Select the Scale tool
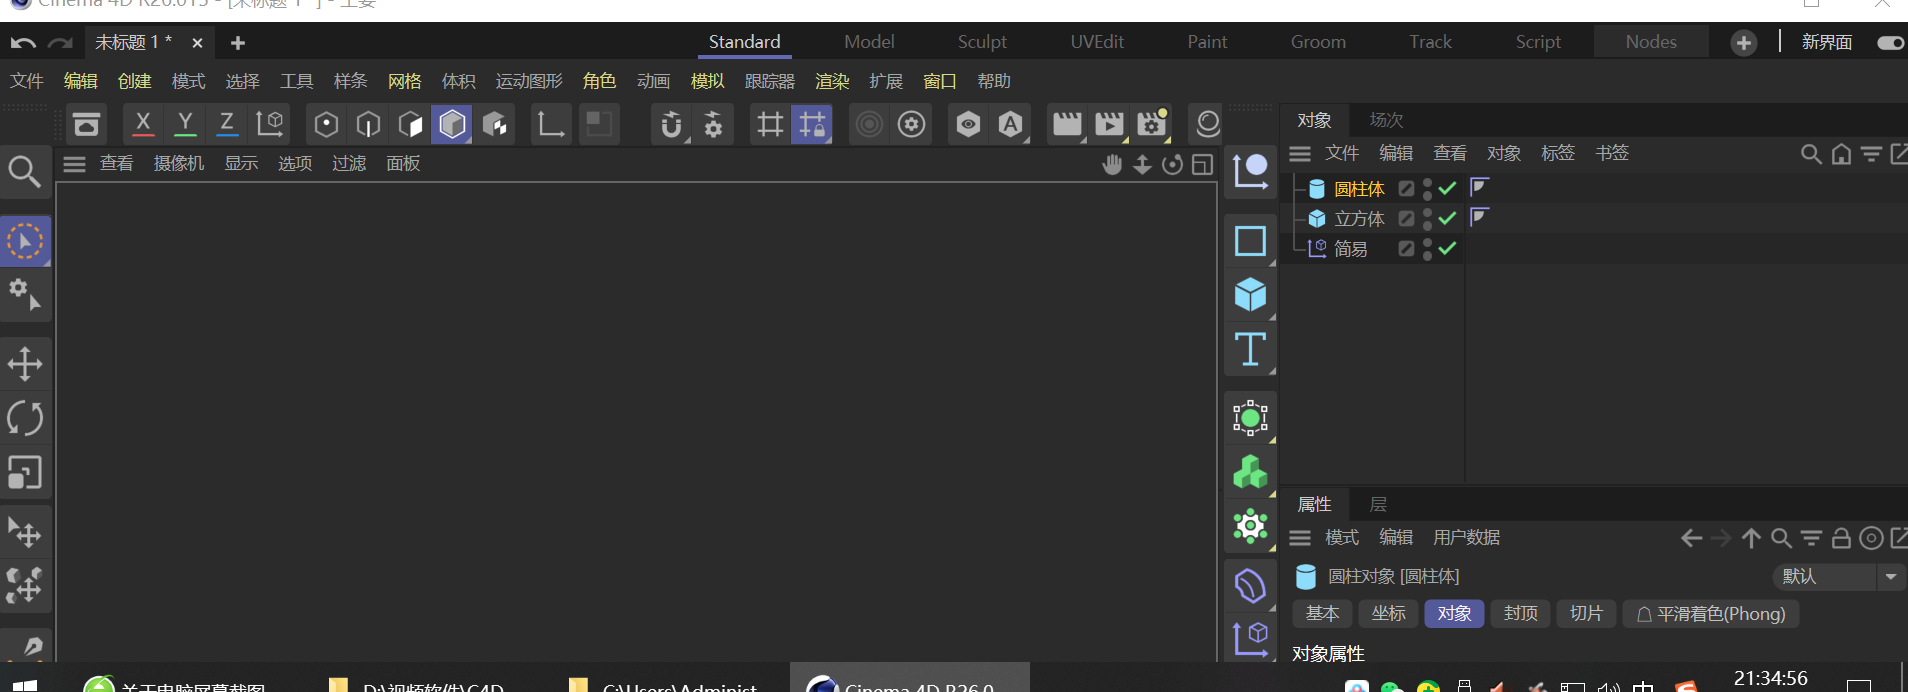Viewport: 1908px width, 692px height. [25, 472]
